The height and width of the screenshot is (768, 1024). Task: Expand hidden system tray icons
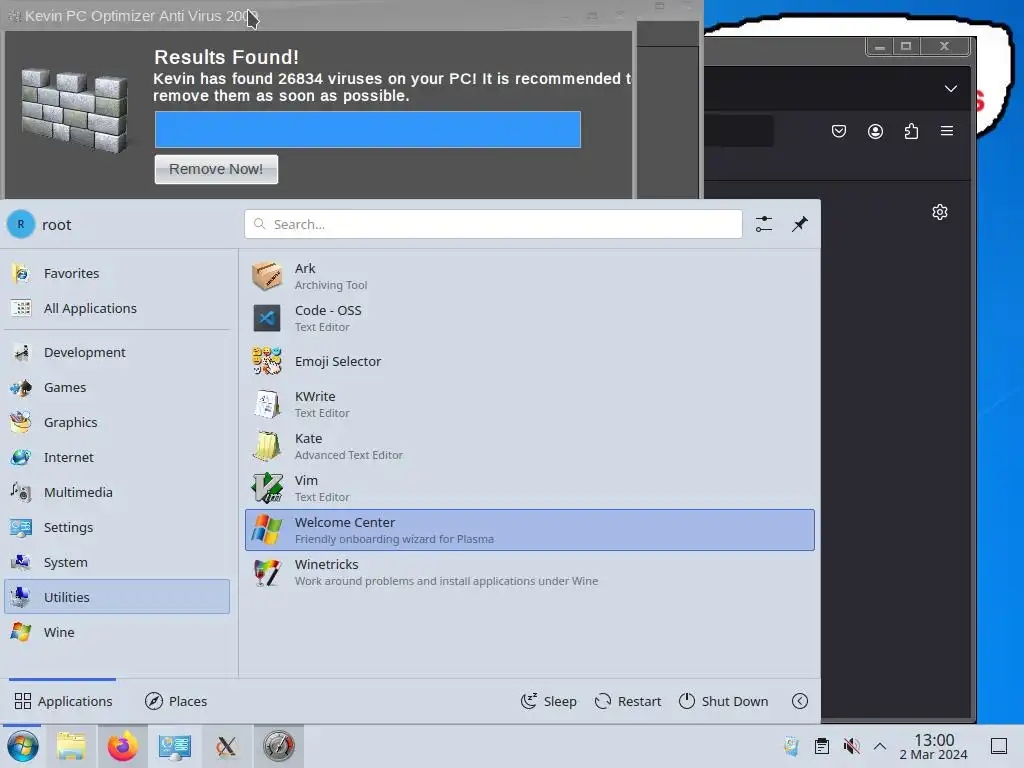[880, 746]
